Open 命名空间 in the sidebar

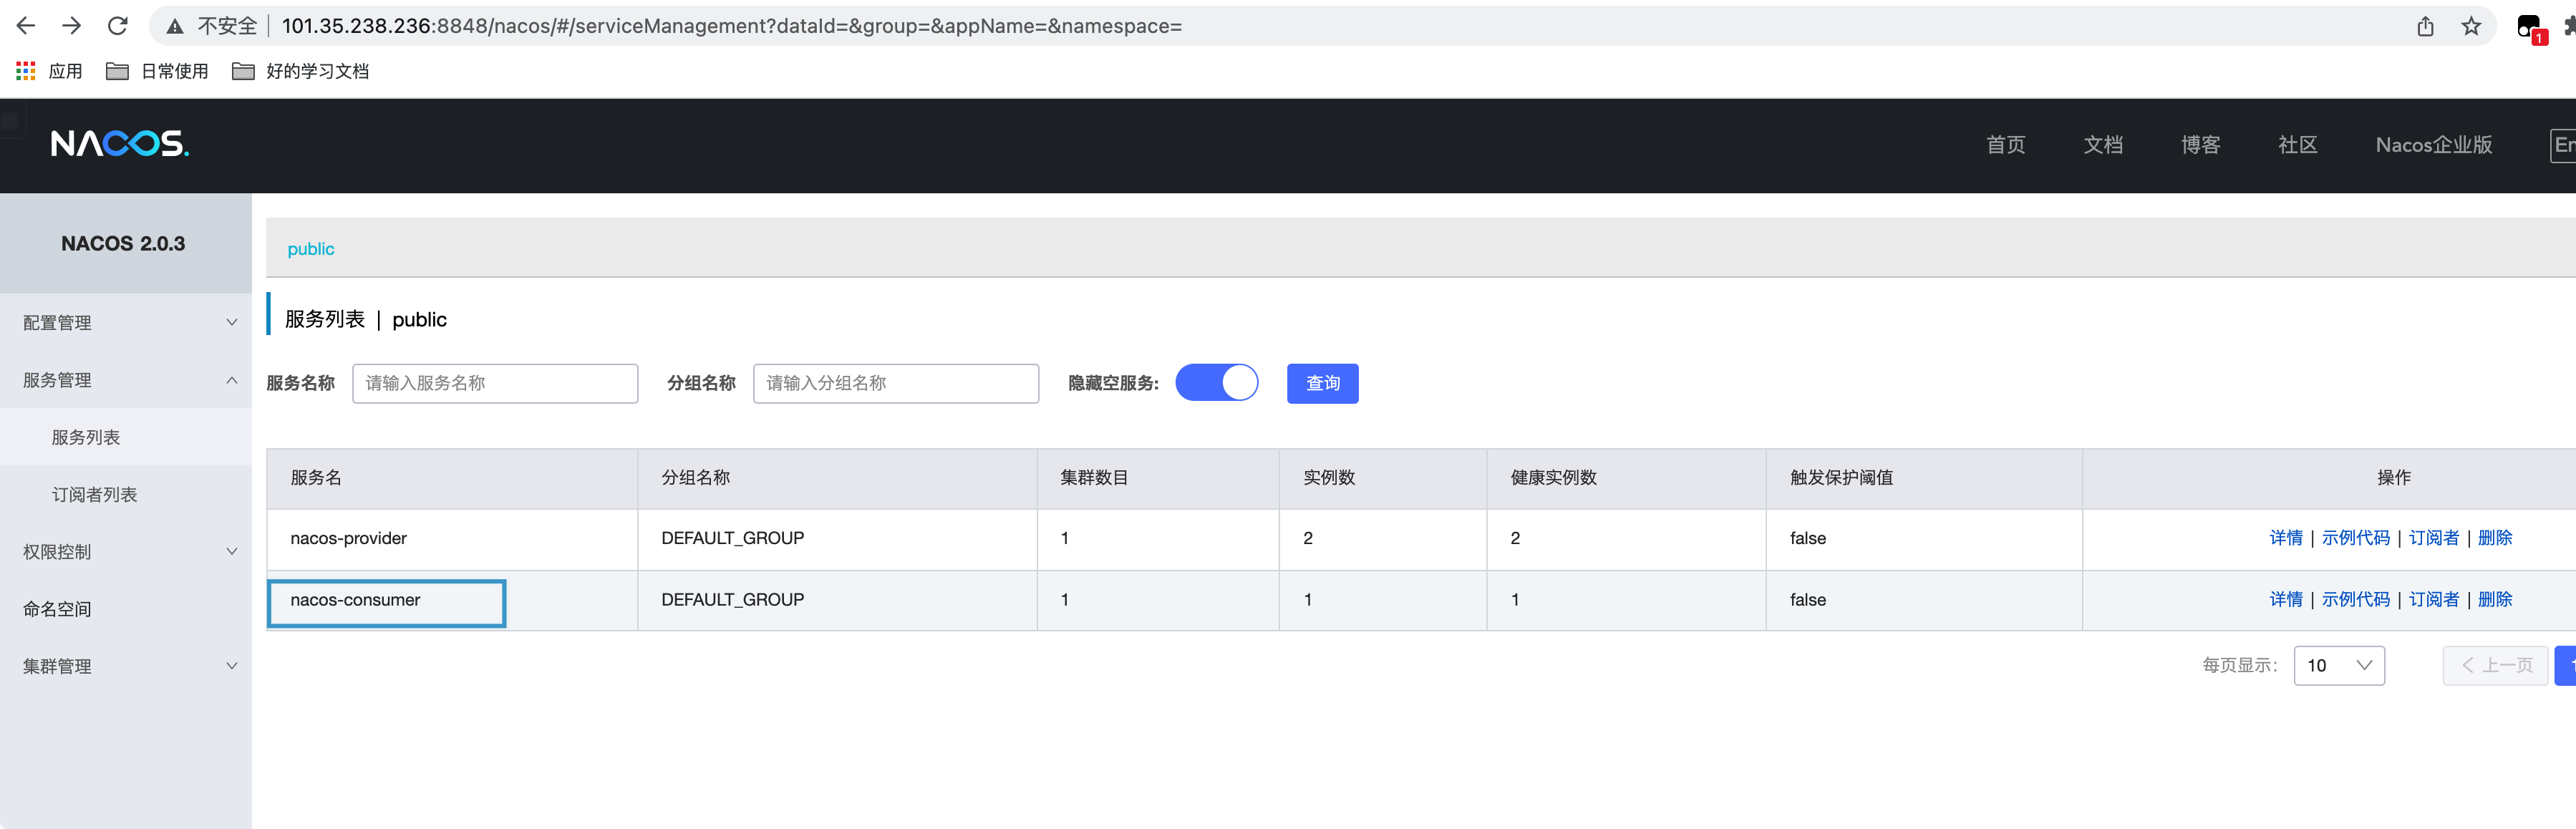57,609
